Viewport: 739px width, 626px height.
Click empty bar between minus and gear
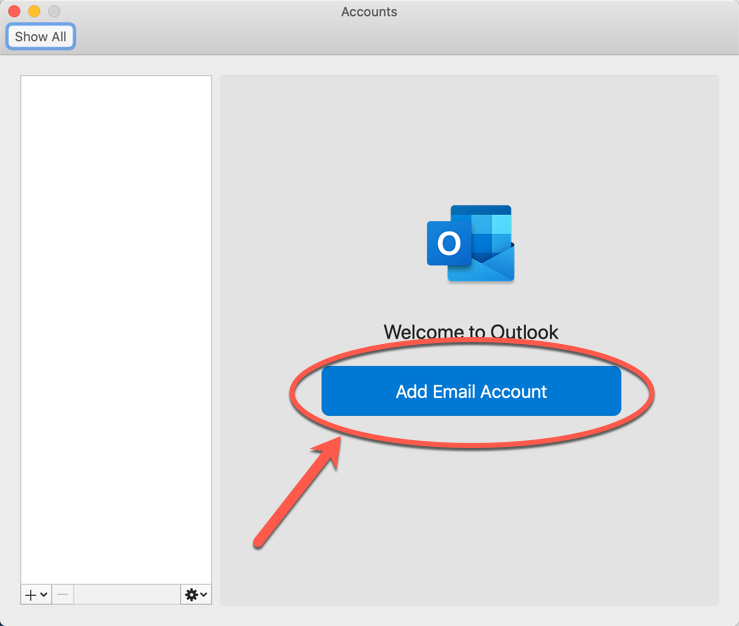pos(127,594)
